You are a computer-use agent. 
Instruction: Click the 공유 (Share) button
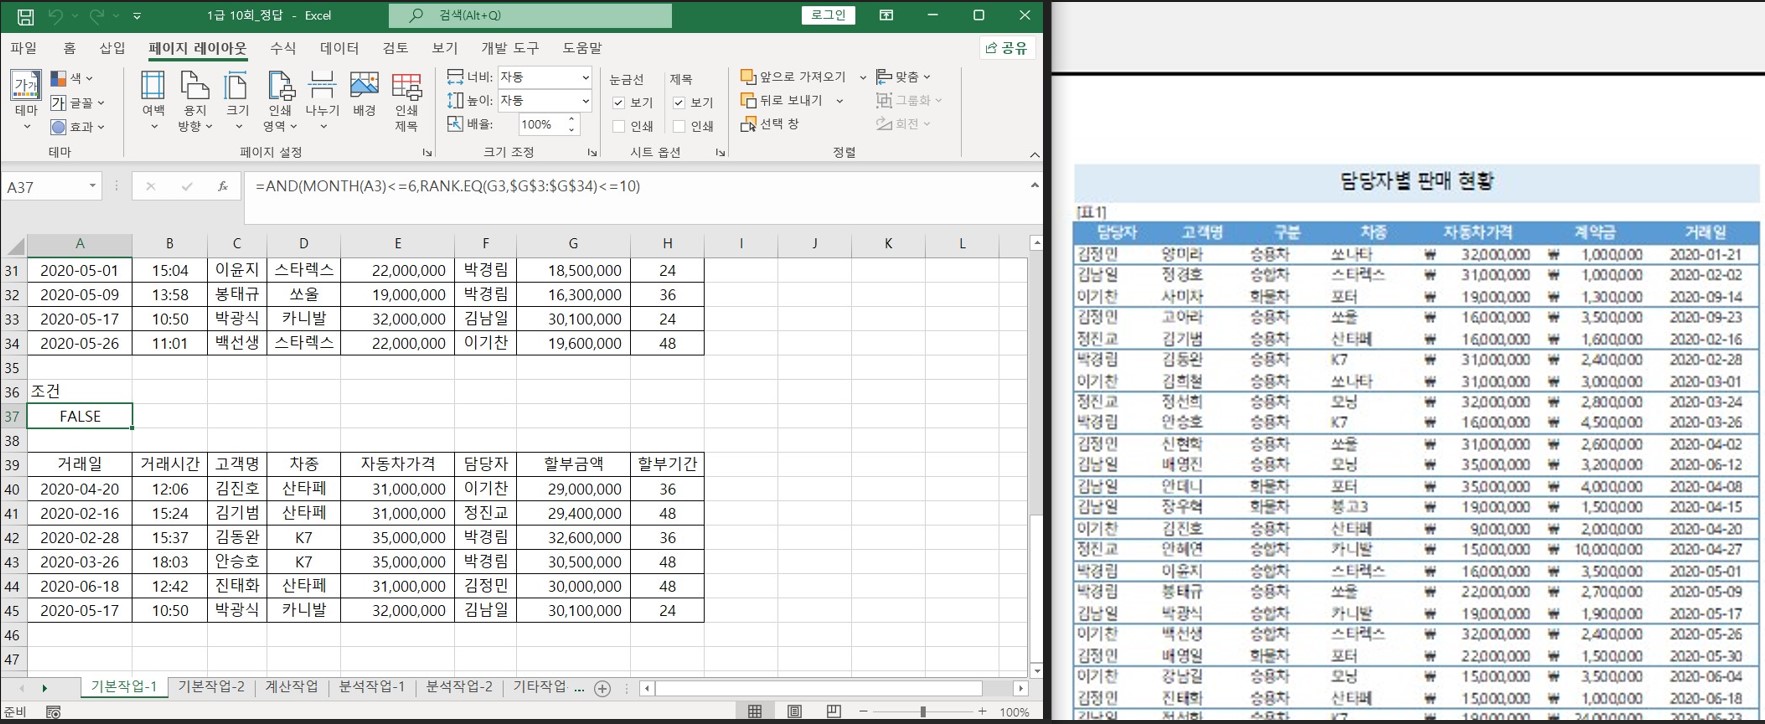(1007, 48)
